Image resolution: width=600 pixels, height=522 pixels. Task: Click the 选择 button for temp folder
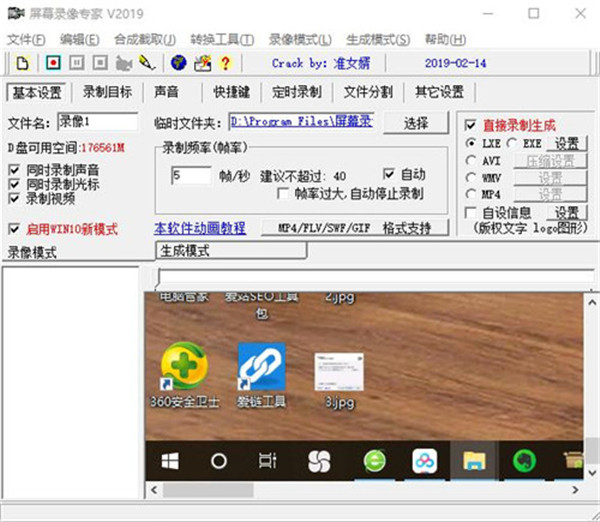coord(416,123)
